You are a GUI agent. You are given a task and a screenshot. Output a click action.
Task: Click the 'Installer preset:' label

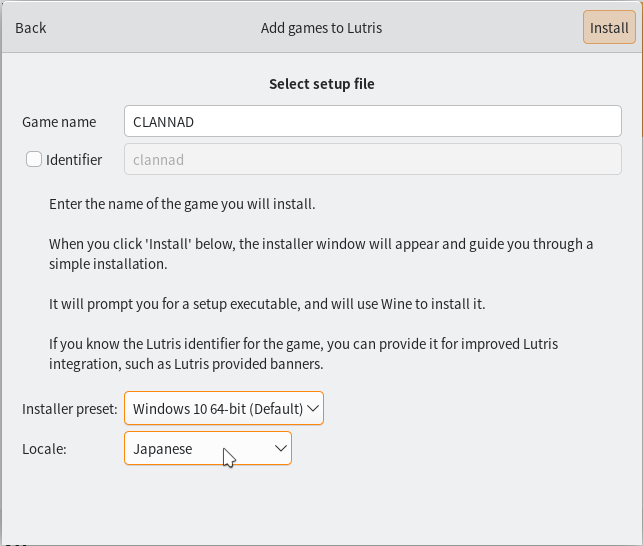tap(70, 408)
